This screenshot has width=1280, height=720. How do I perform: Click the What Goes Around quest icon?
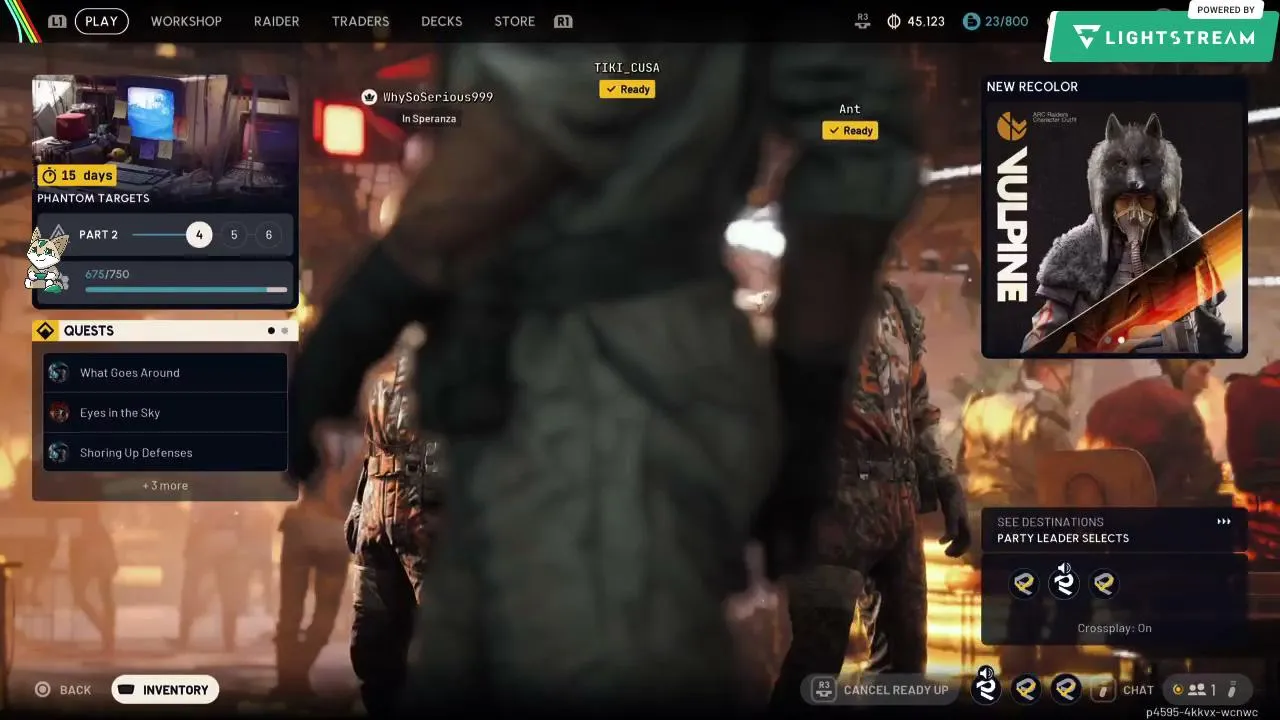(x=59, y=373)
